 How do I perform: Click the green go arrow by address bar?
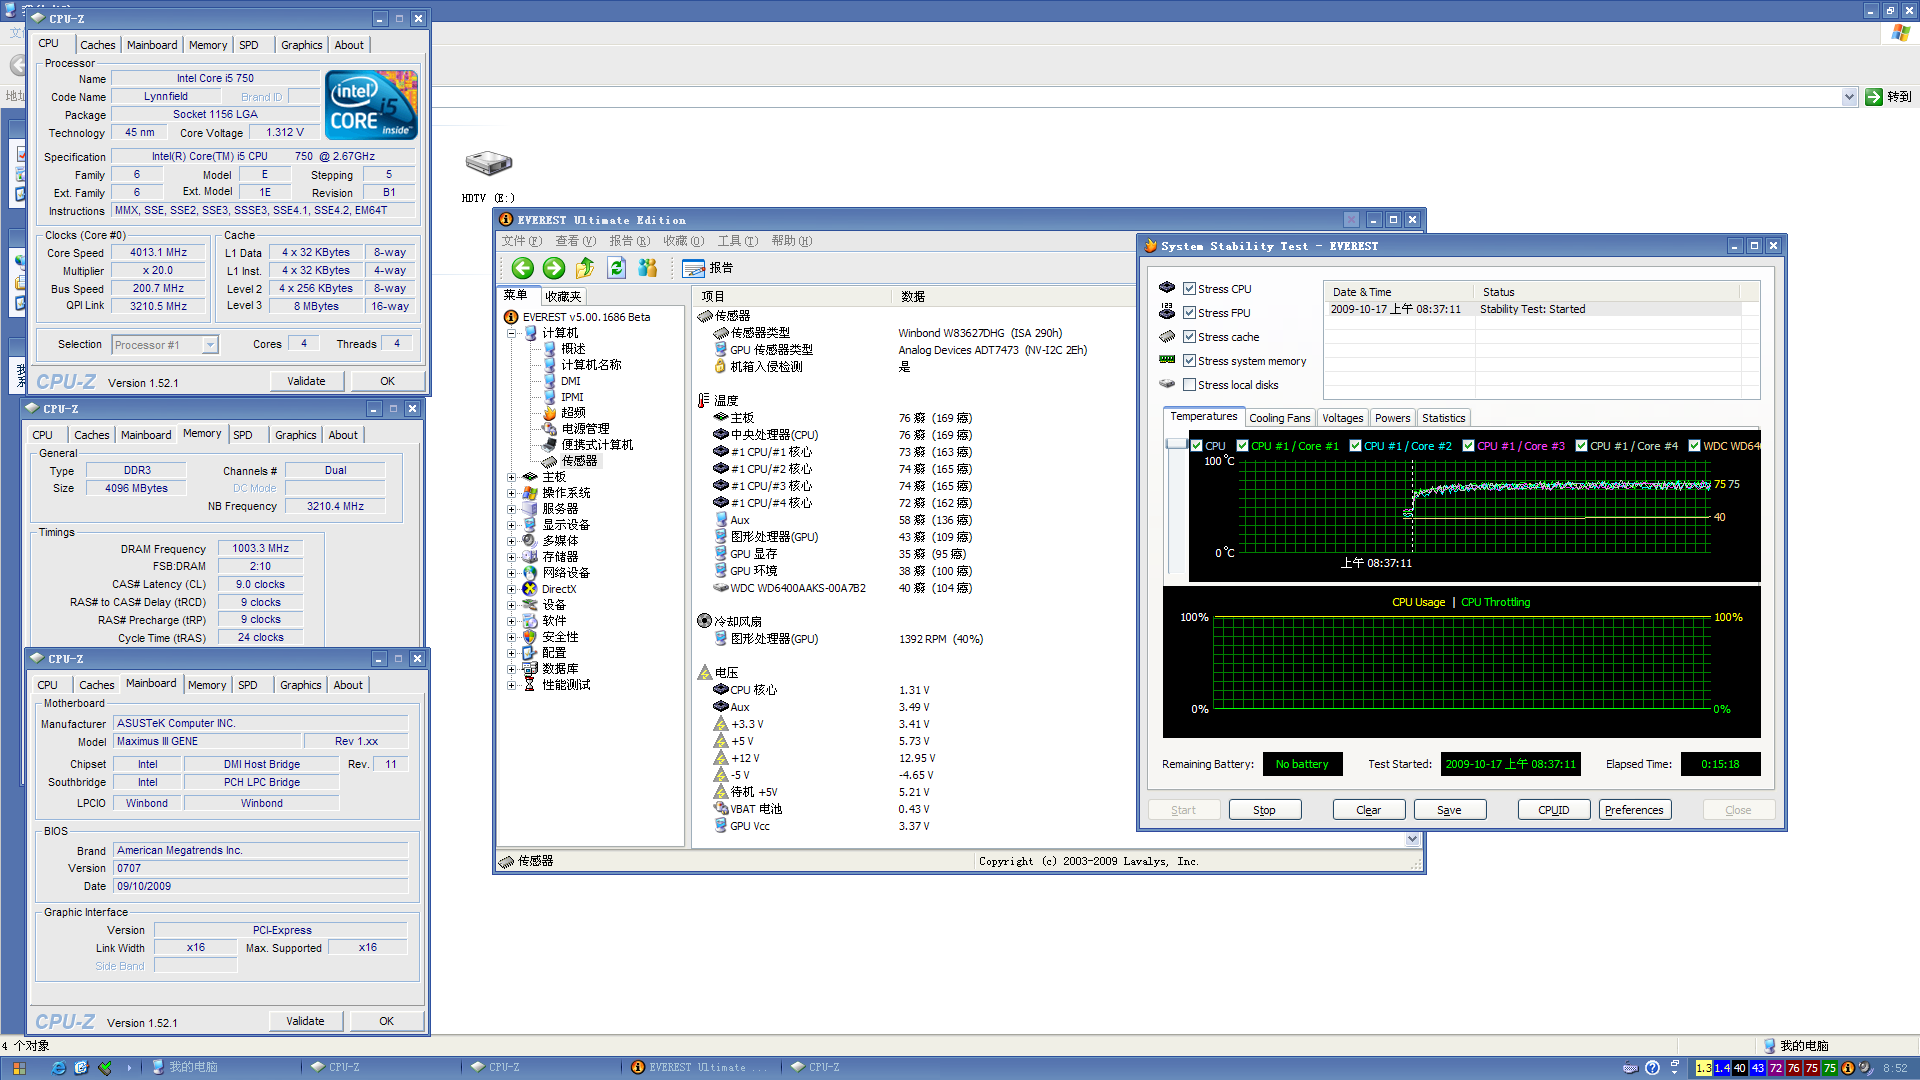point(1874,97)
